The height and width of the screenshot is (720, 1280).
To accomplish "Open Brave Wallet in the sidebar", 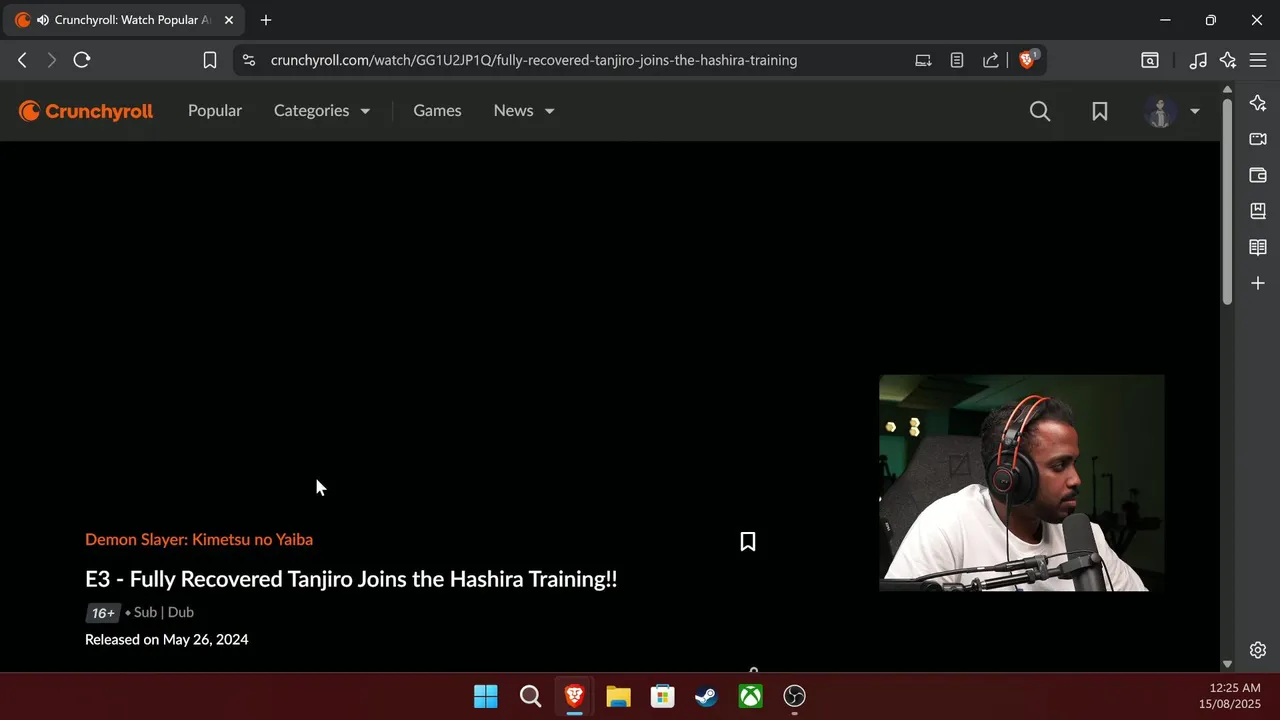I will click(x=1258, y=175).
